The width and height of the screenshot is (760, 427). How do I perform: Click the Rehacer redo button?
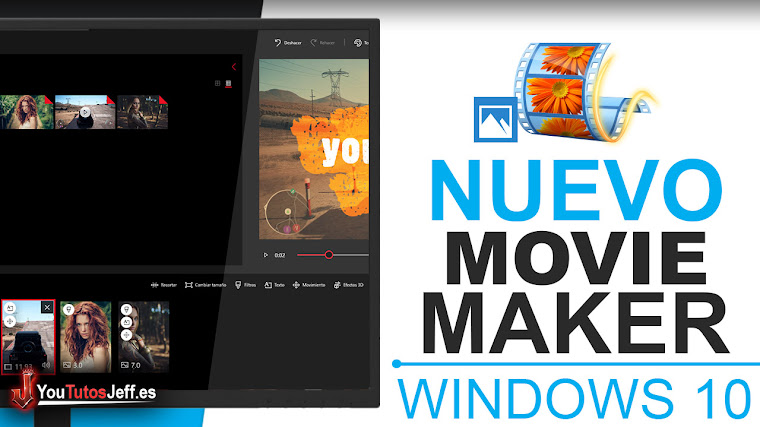pyautogui.click(x=323, y=43)
